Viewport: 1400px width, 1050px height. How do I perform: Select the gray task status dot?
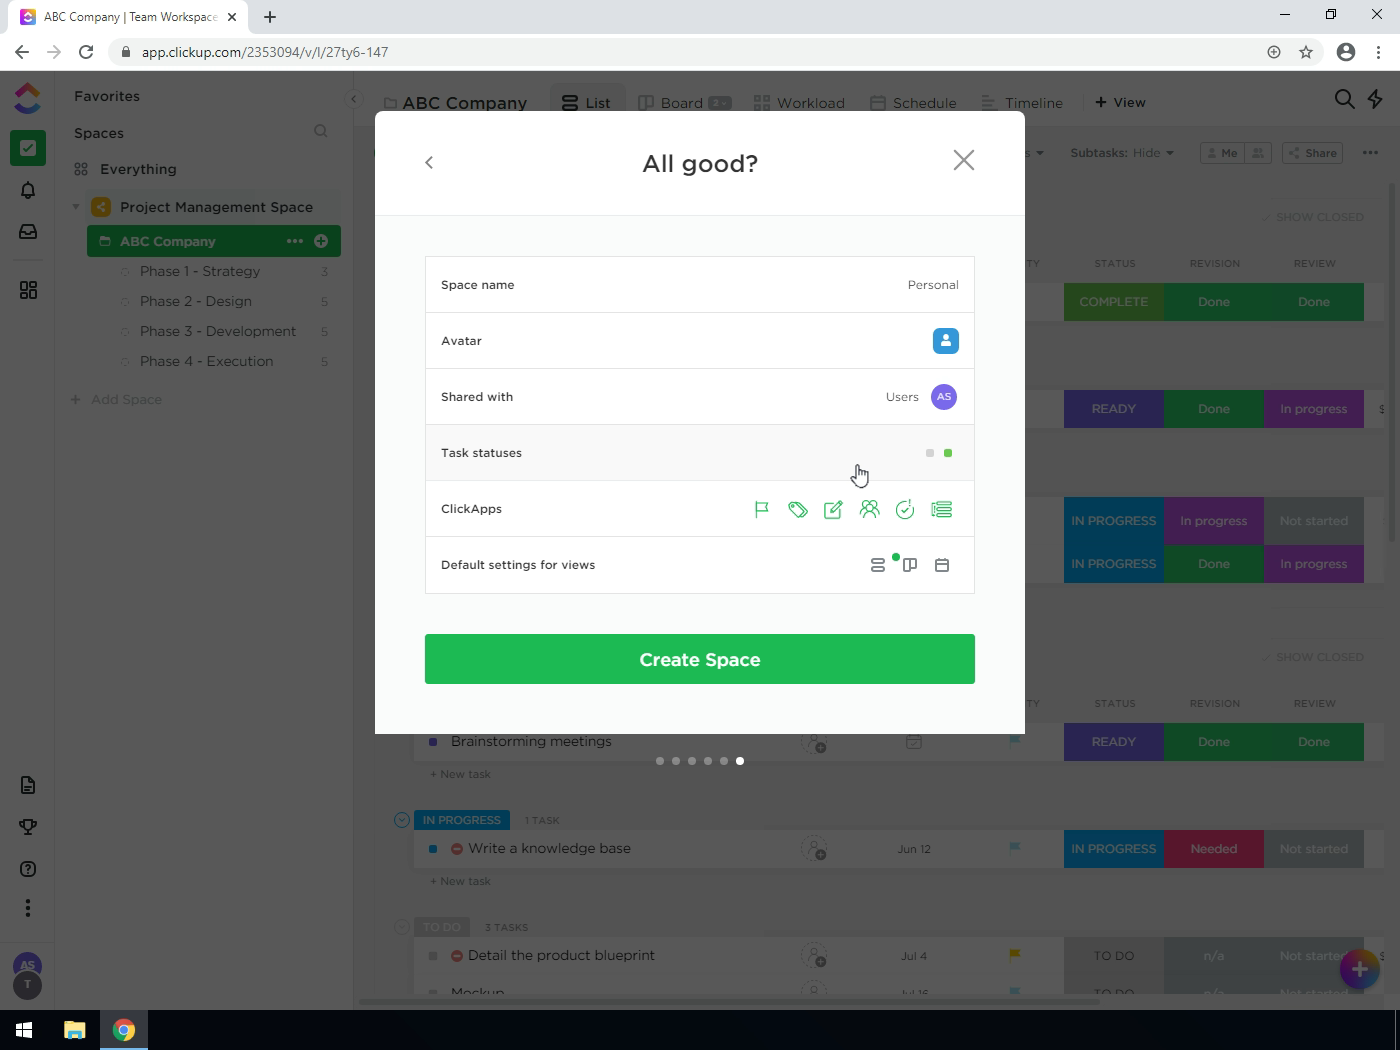click(930, 453)
